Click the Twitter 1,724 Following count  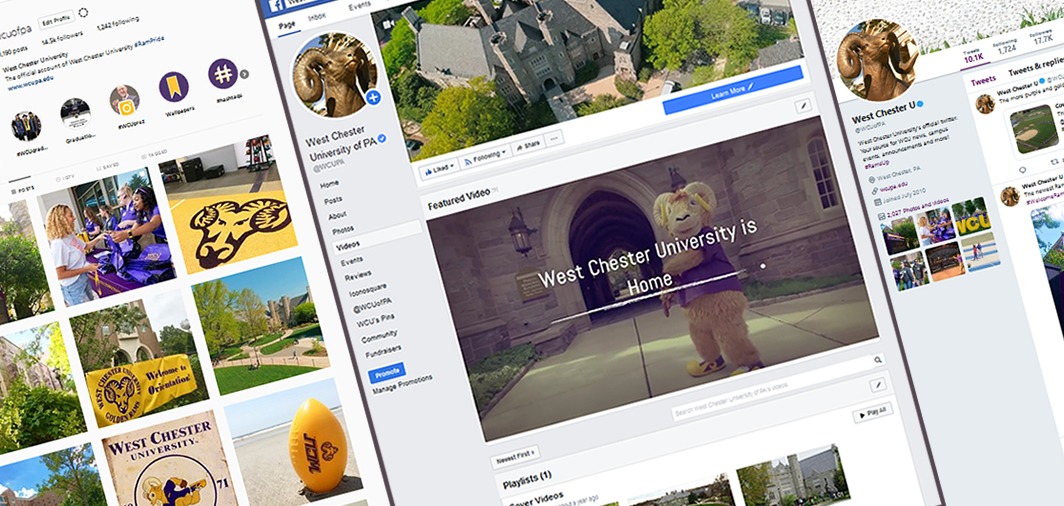[x=1006, y=47]
